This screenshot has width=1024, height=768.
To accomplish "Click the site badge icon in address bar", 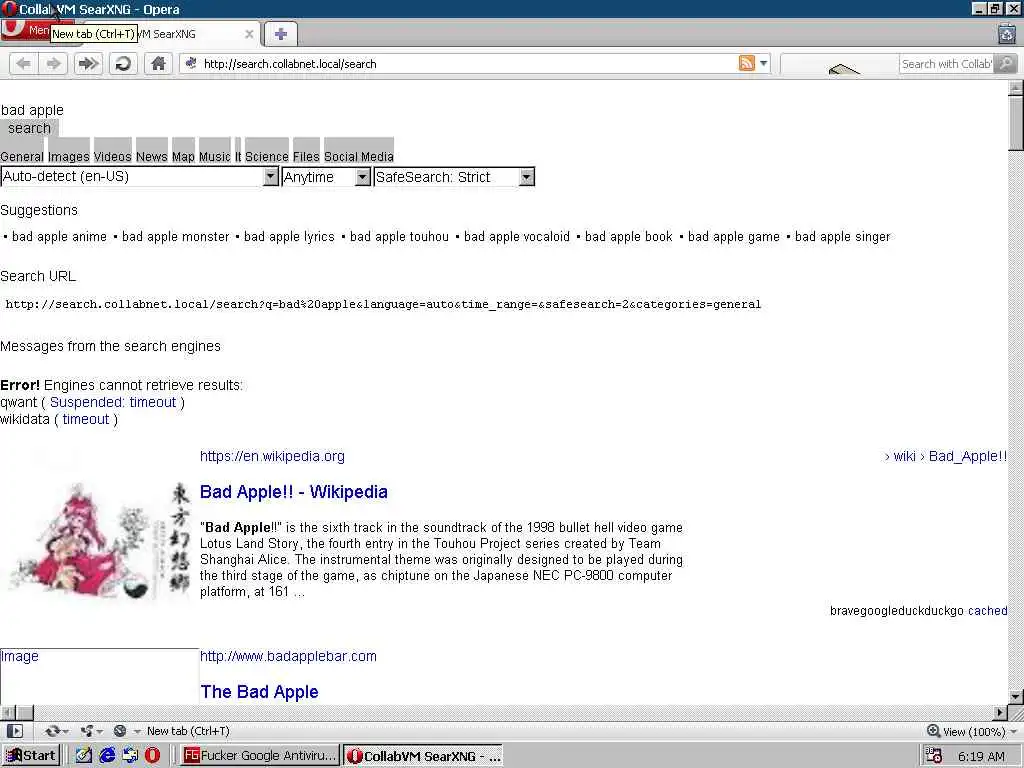I will (x=191, y=63).
